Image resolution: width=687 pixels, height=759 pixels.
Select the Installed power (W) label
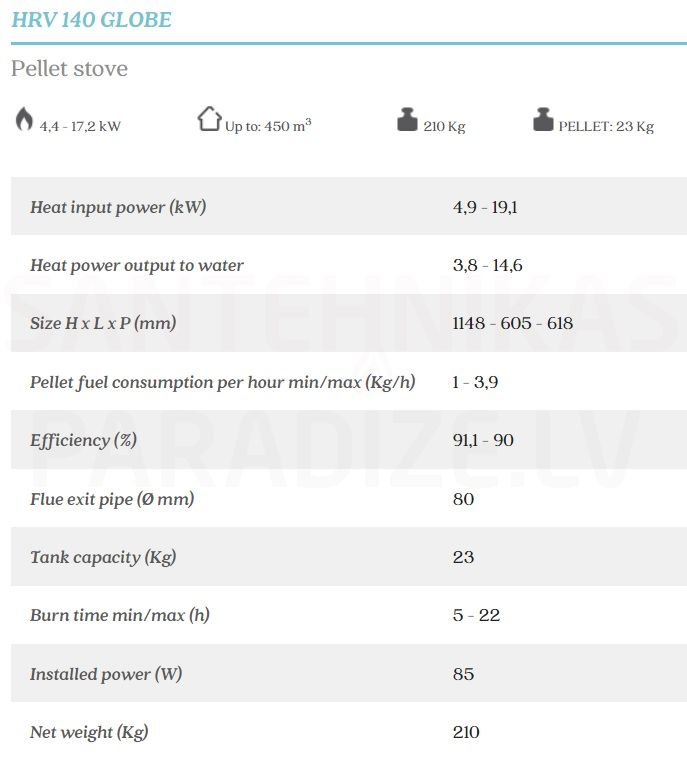pyautogui.click(x=106, y=674)
